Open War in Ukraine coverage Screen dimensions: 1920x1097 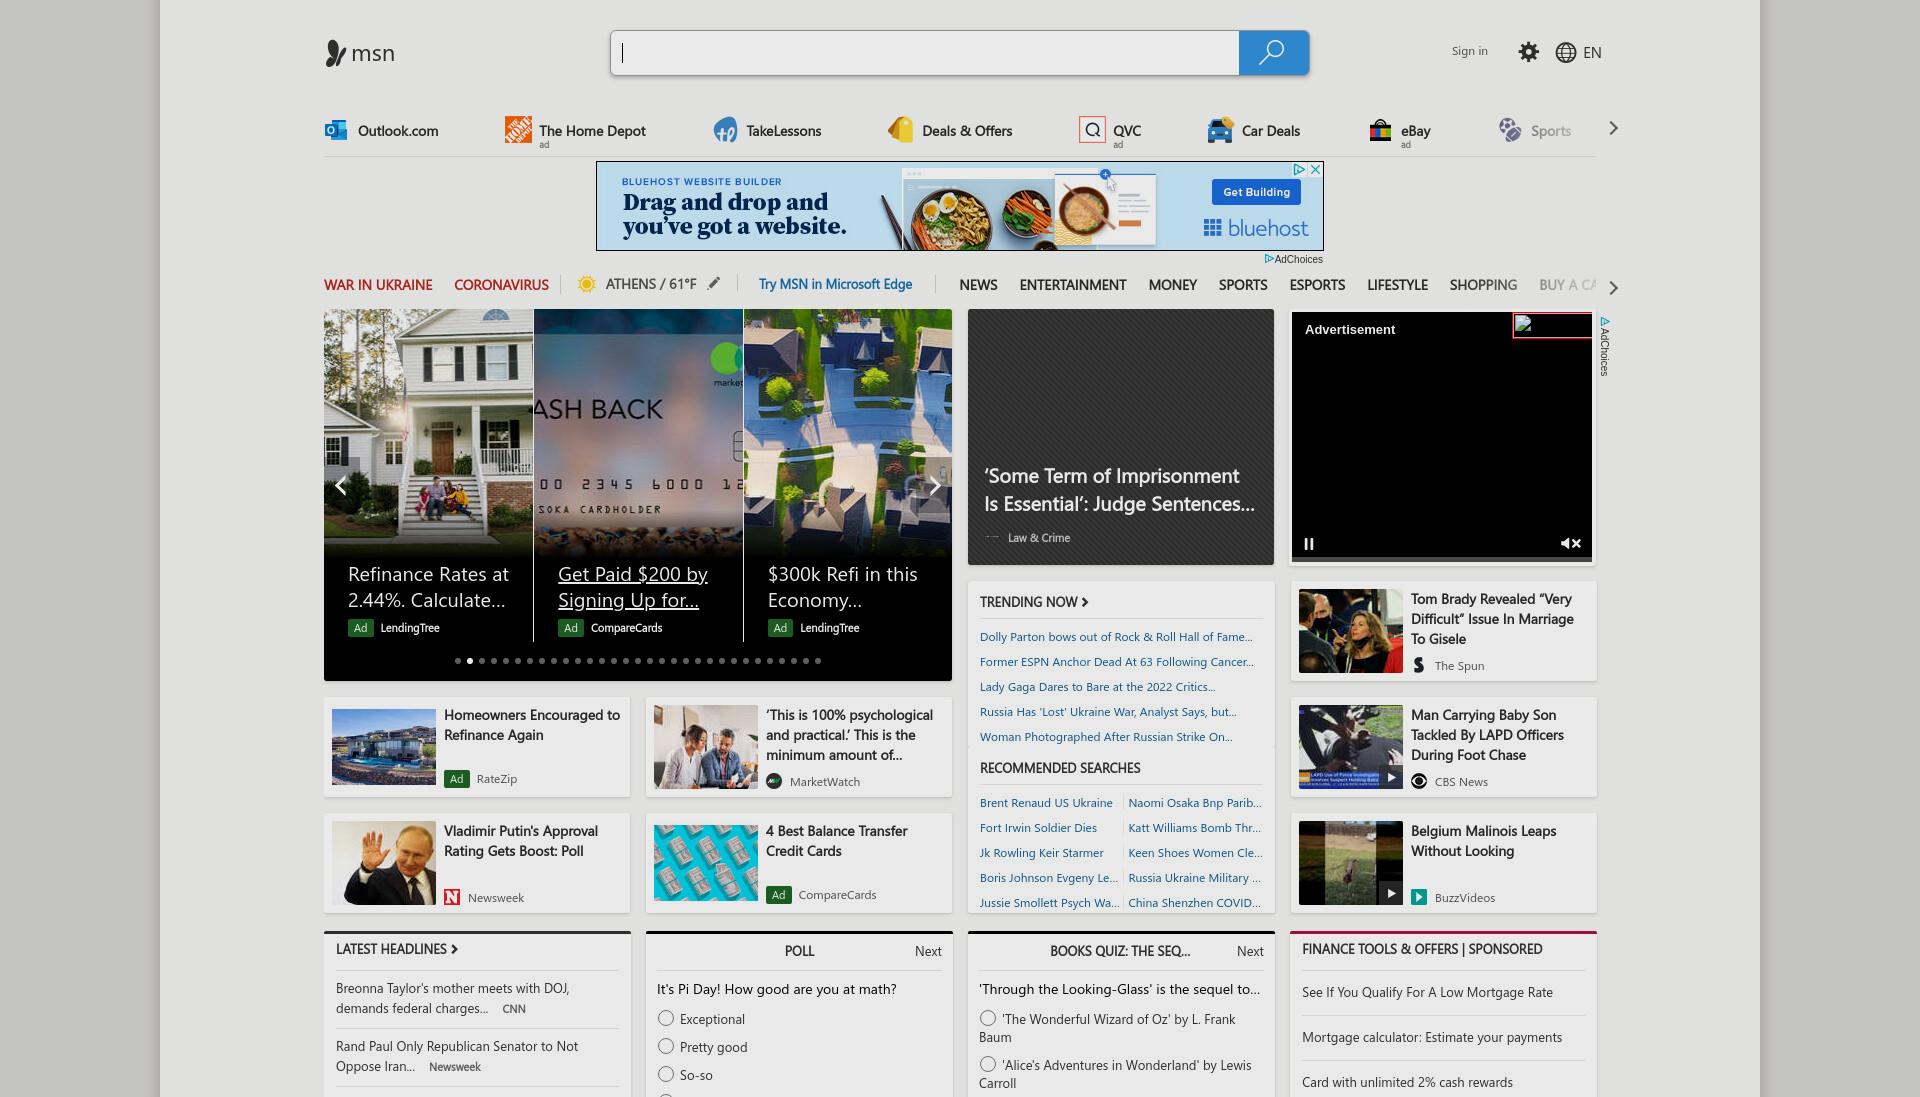pos(378,285)
